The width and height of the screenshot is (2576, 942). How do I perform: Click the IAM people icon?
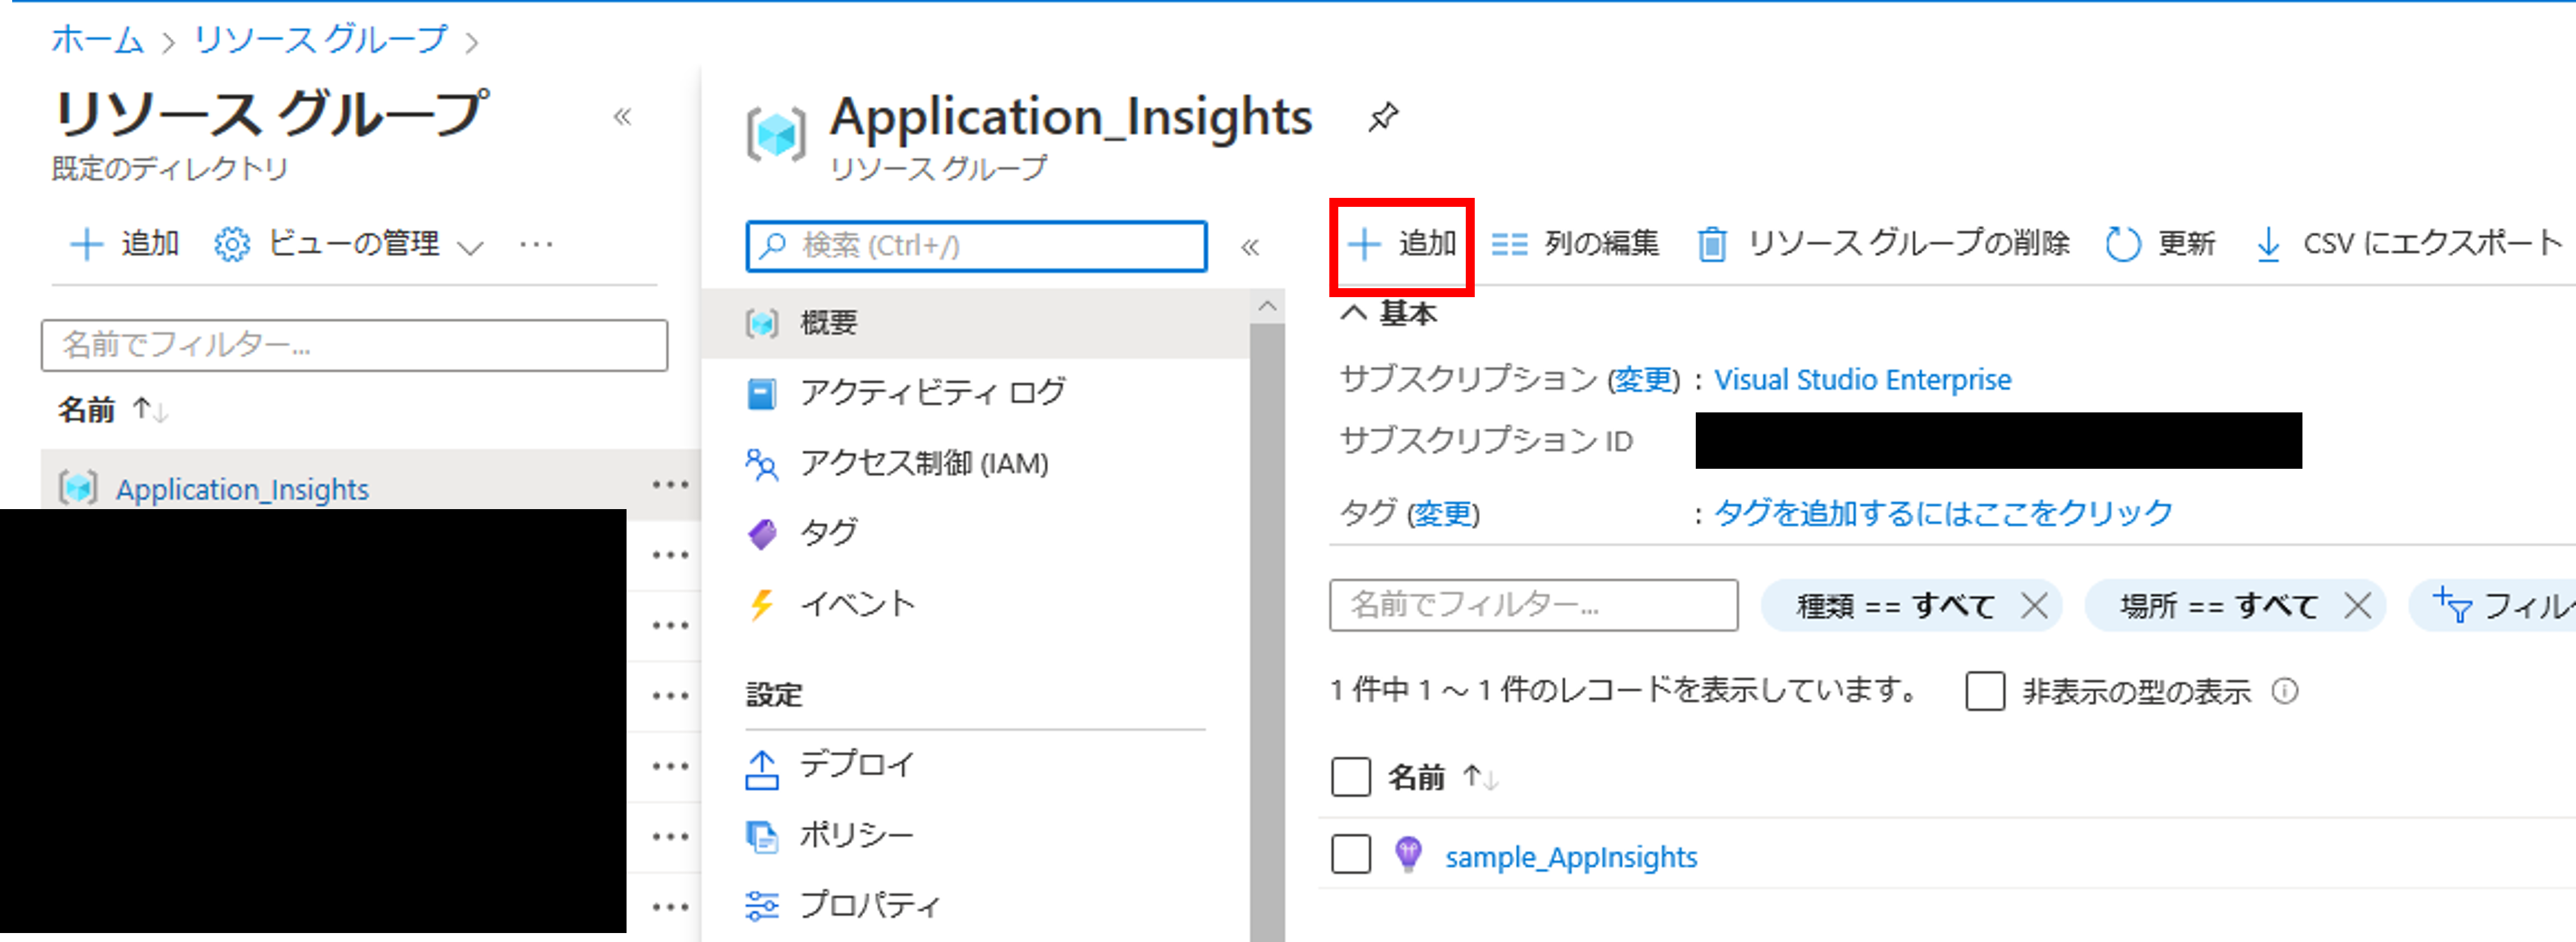click(x=762, y=464)
